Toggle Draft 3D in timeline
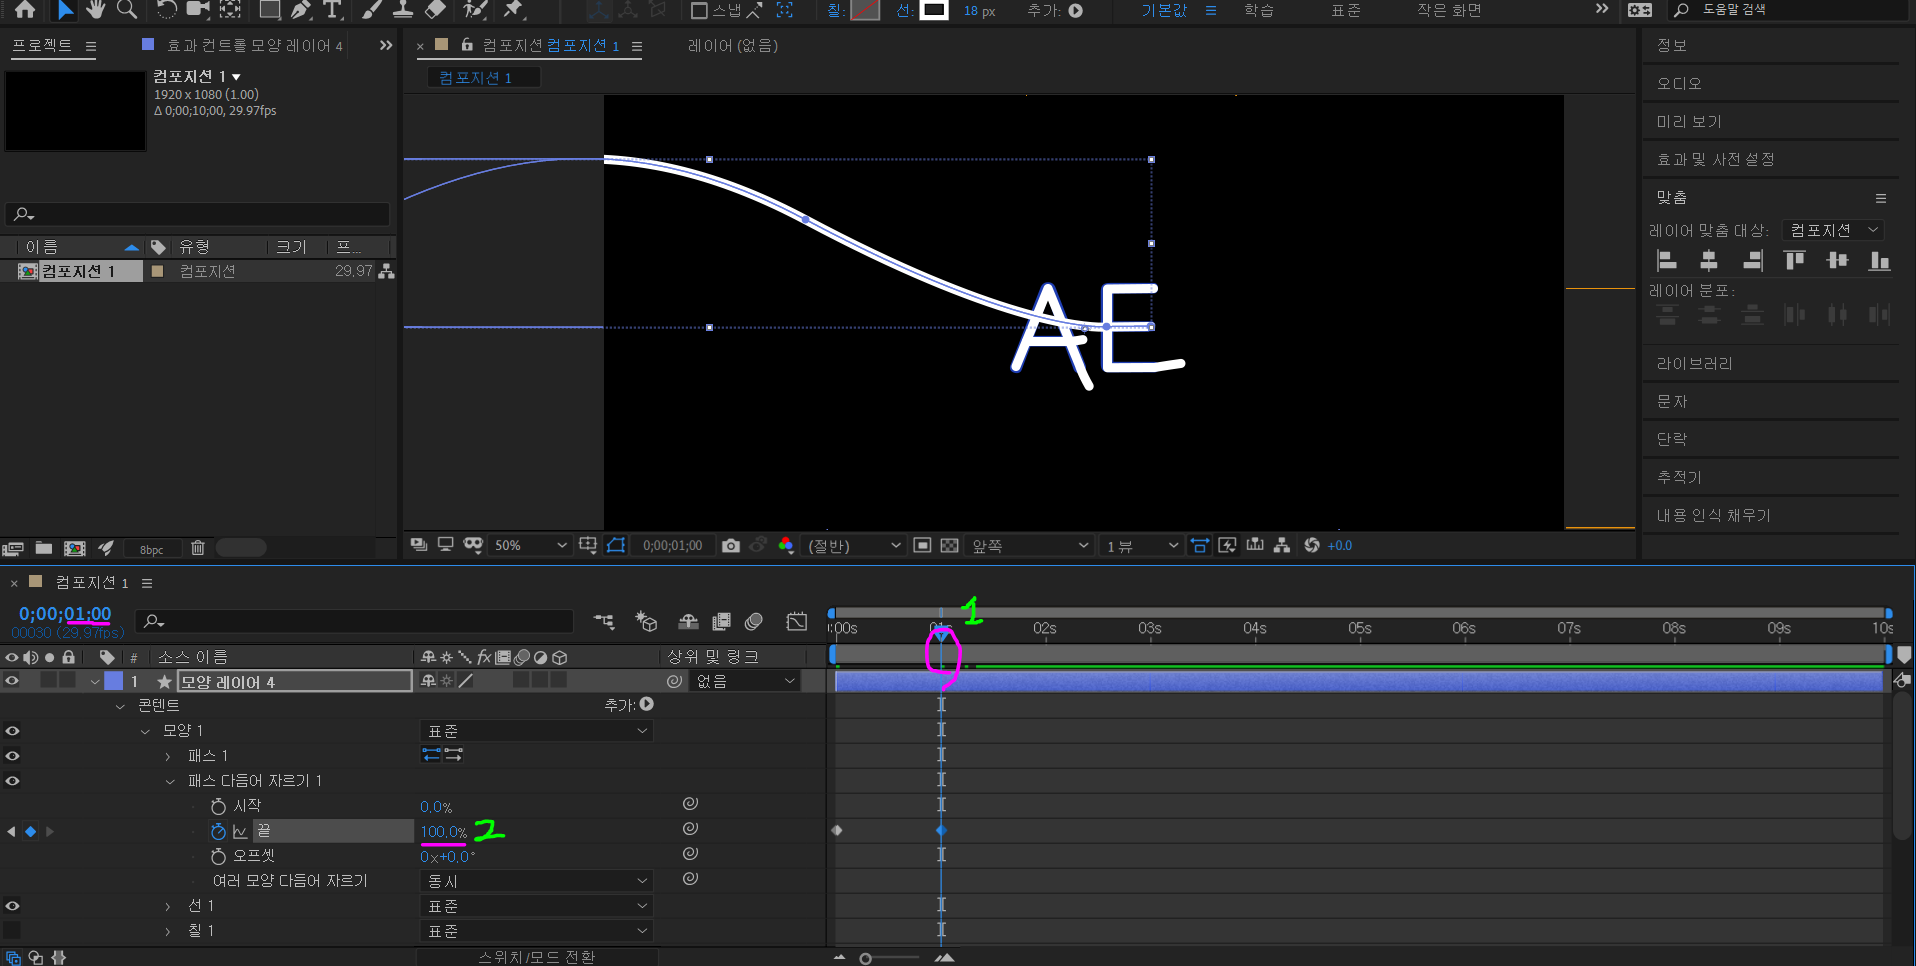Screen dimensions: 1916x966 [646, 622]
